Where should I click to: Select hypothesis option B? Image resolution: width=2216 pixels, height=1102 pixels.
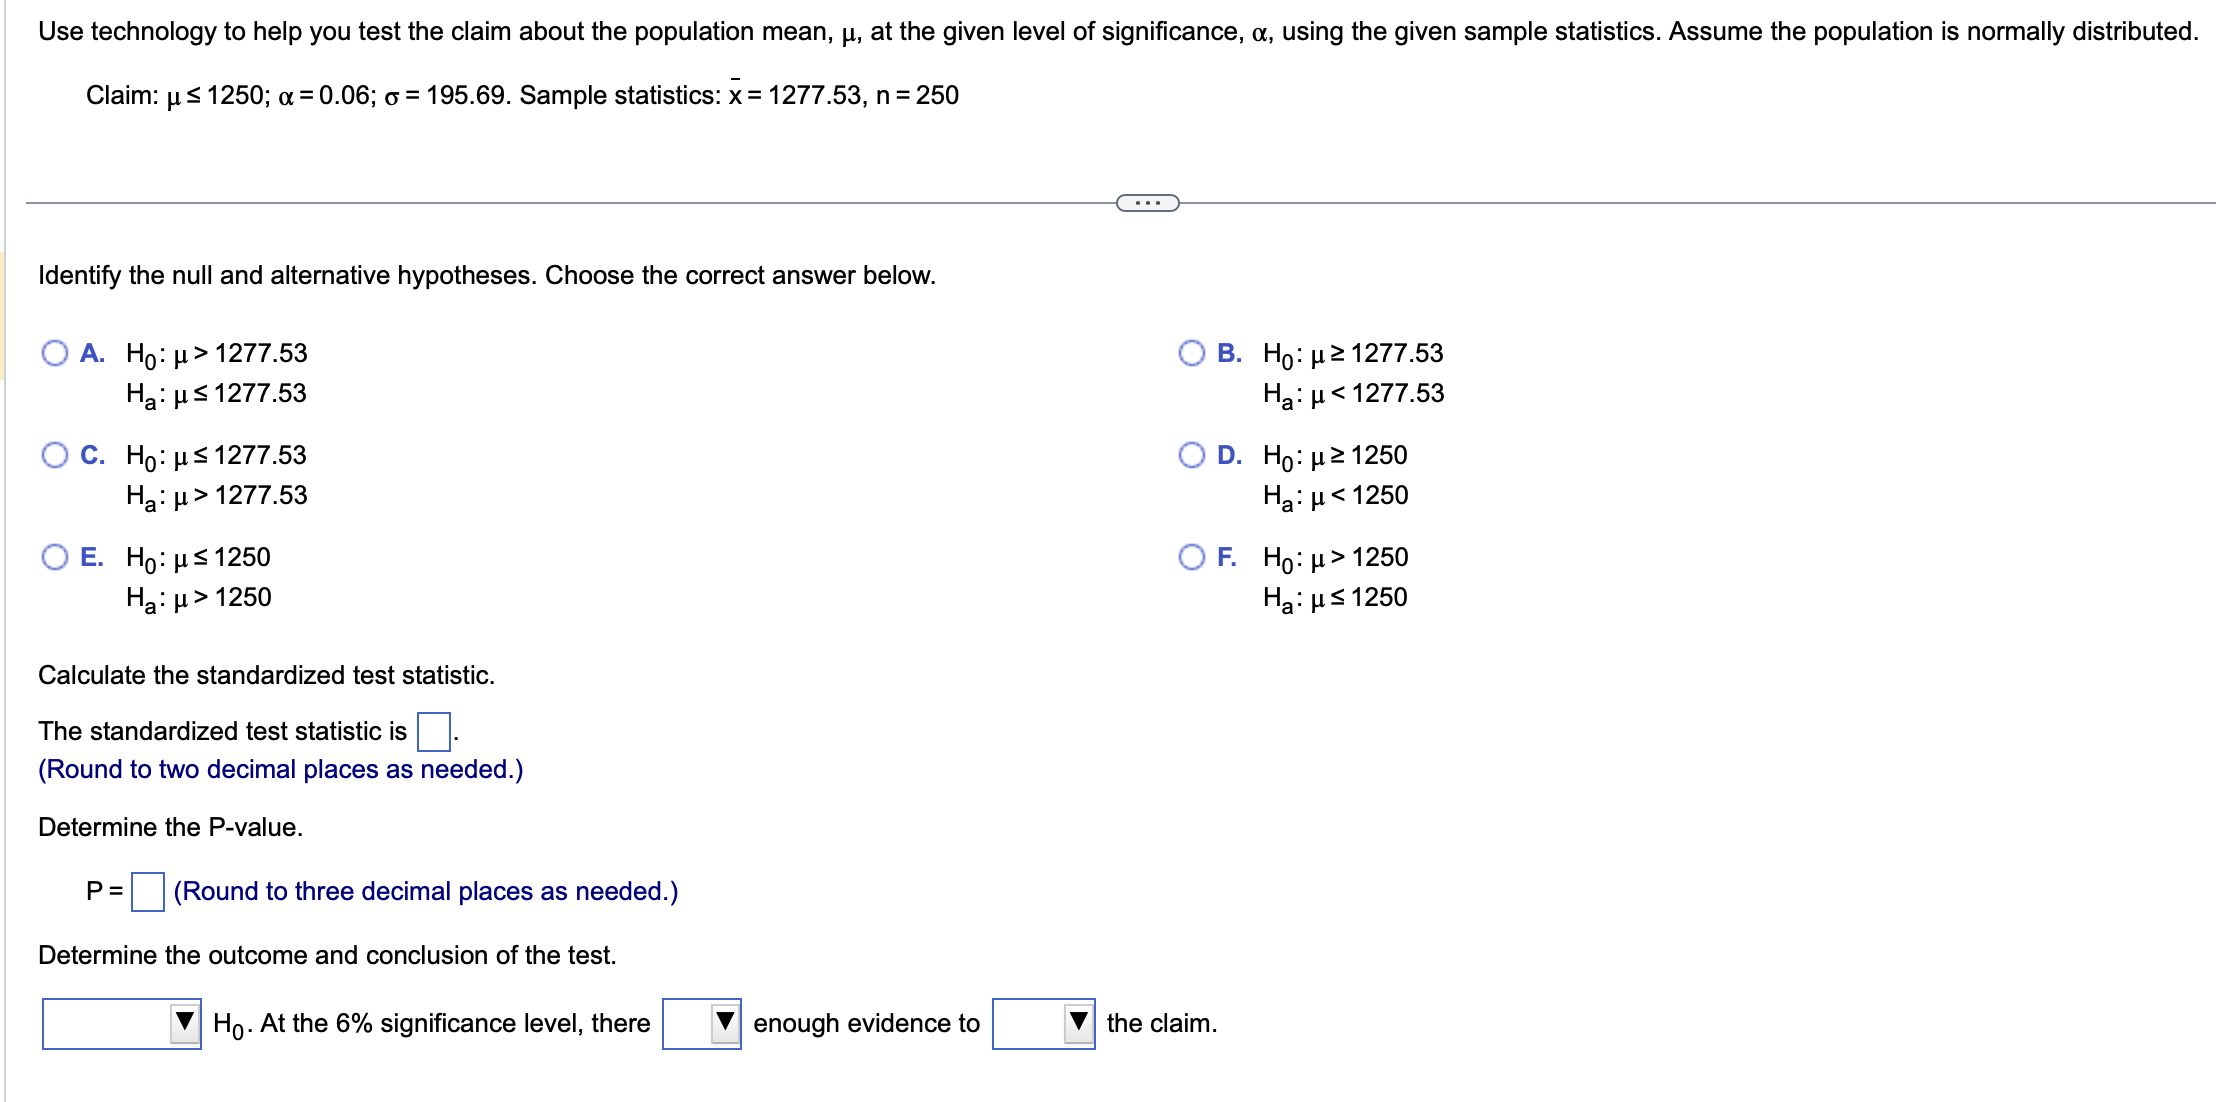click(x=1192, y=351)
